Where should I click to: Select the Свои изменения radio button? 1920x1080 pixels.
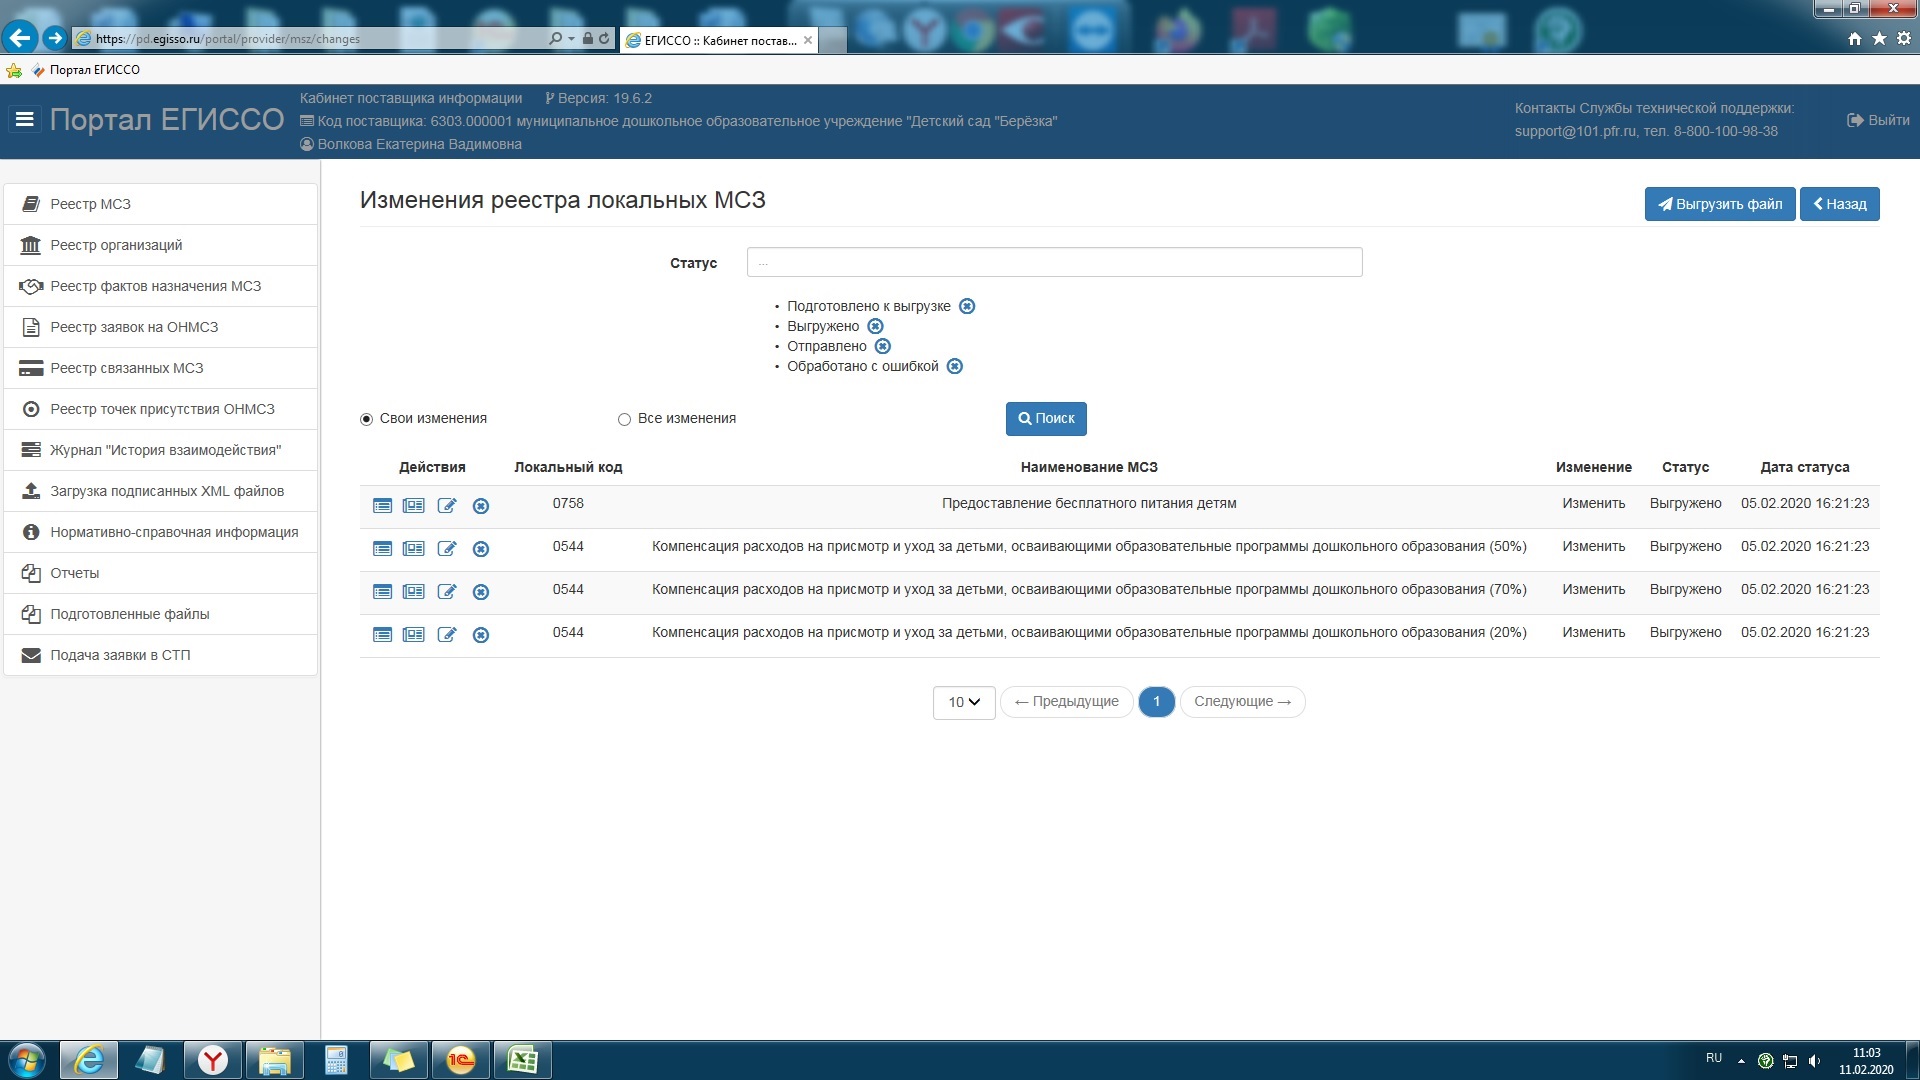[366, 419]
